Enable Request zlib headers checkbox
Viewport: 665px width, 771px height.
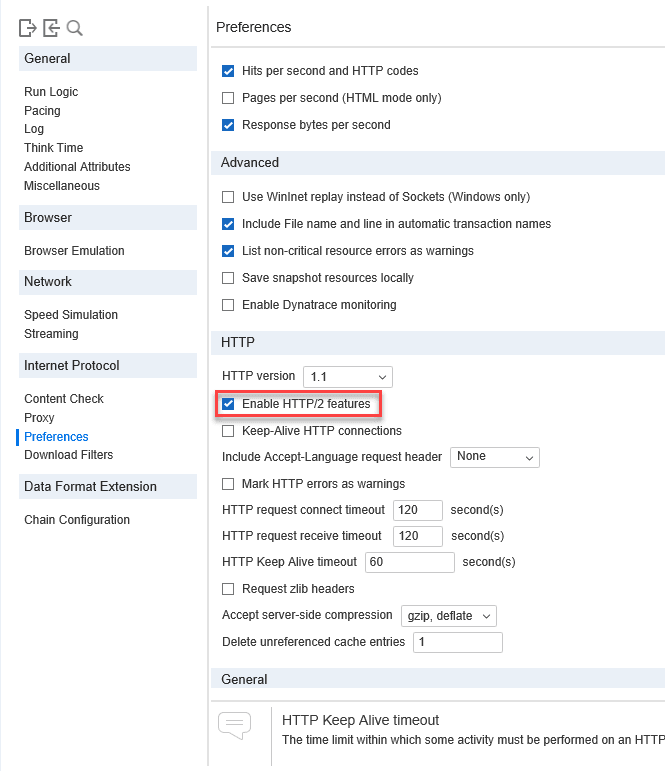pyautogui.click(x=228, y=589)
